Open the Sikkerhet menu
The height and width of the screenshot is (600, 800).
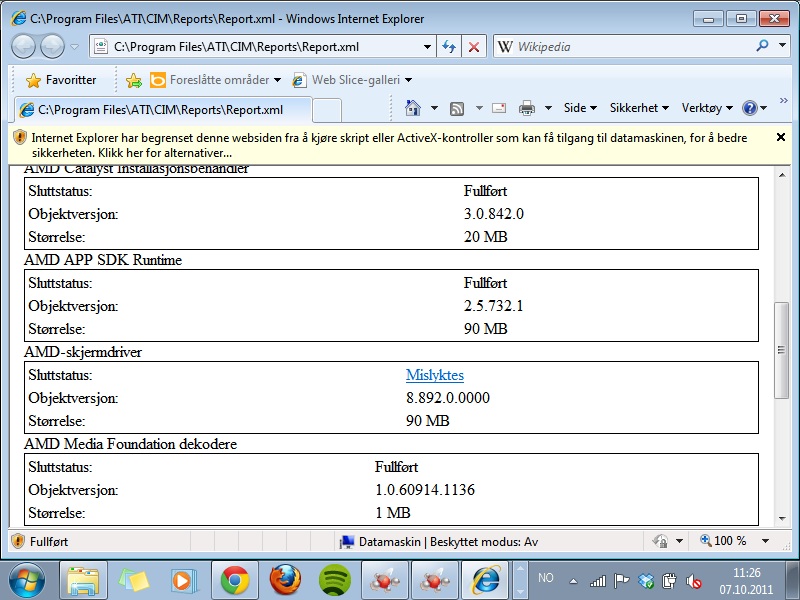[x=638, y=108]
